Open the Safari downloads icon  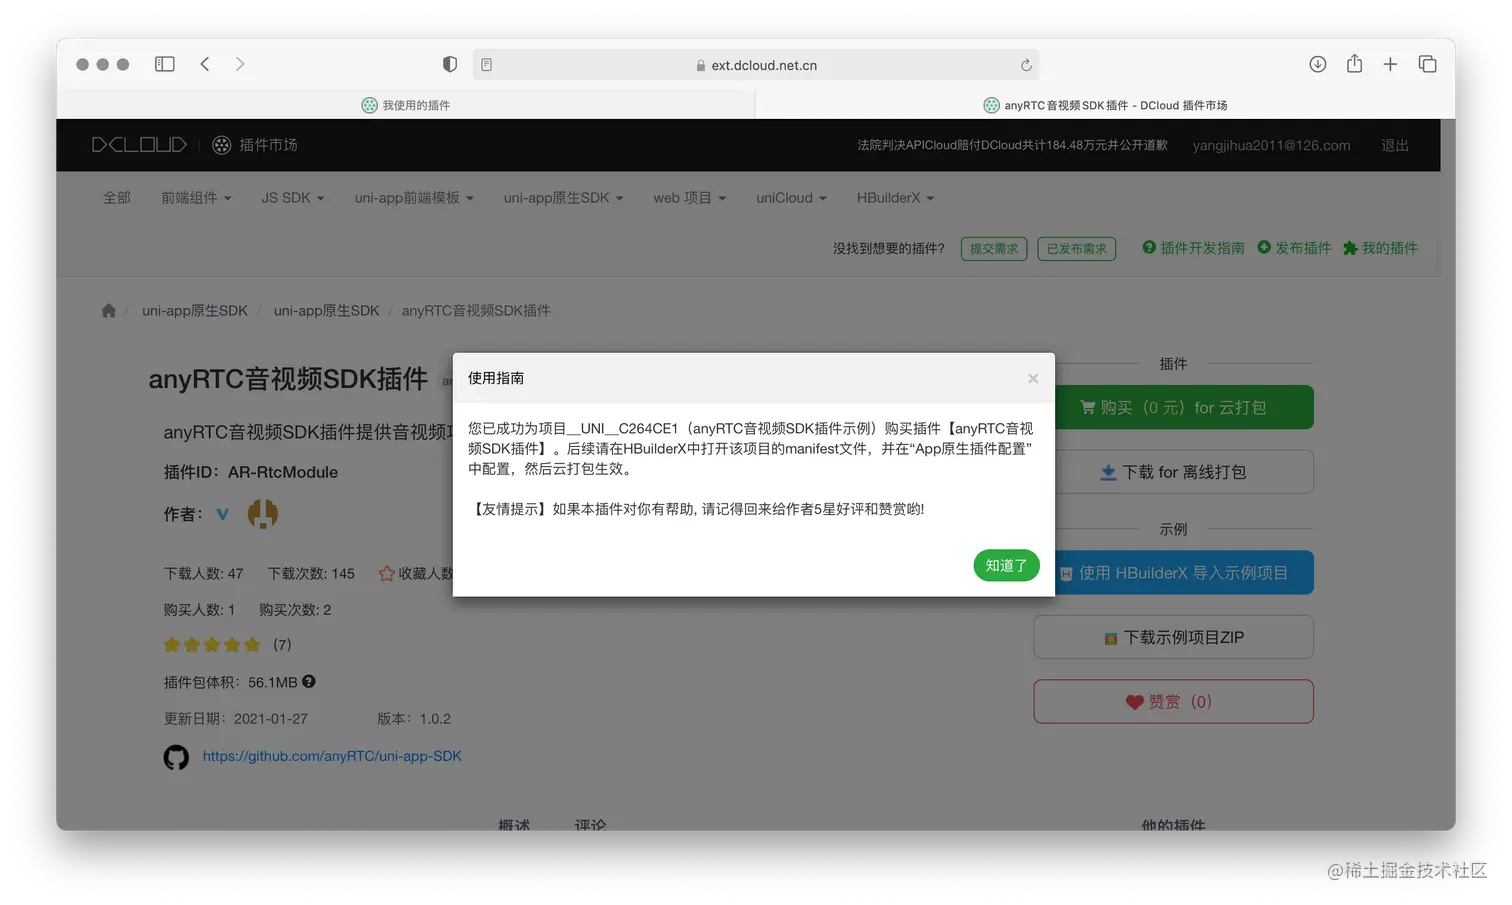tap(1318, 64)
